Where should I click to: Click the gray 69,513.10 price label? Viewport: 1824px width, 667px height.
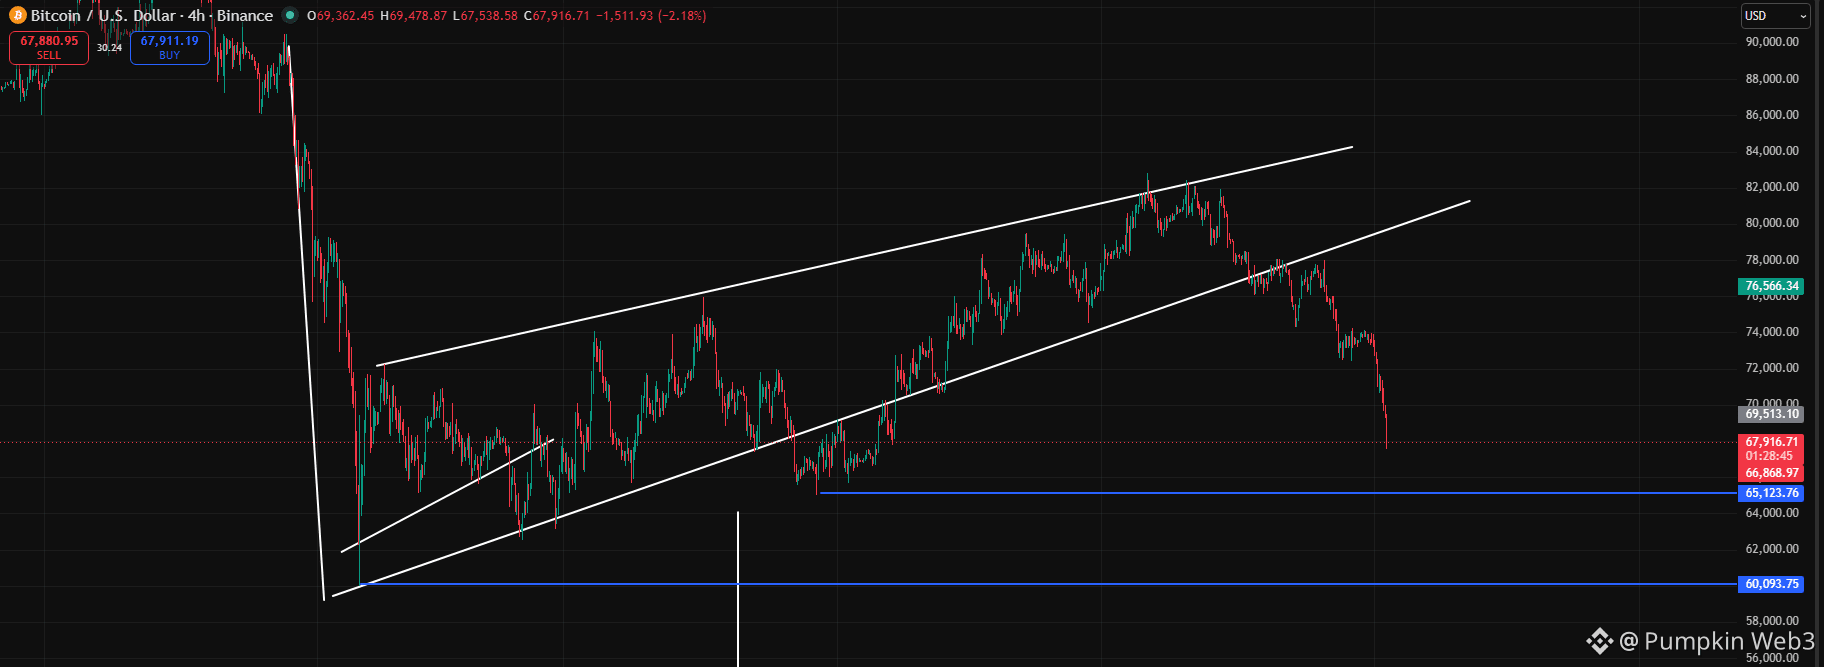coord(1771,414)
